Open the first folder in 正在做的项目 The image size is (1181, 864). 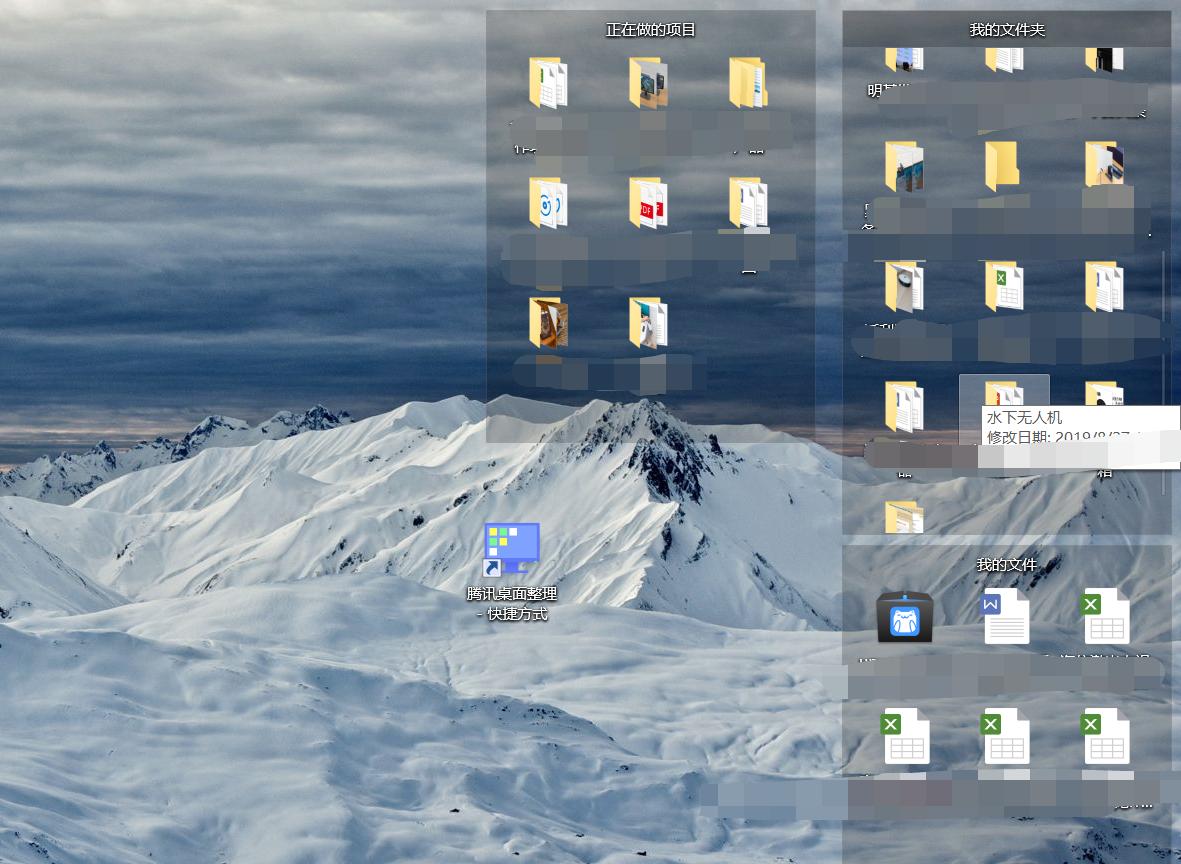tap(548, 82)
